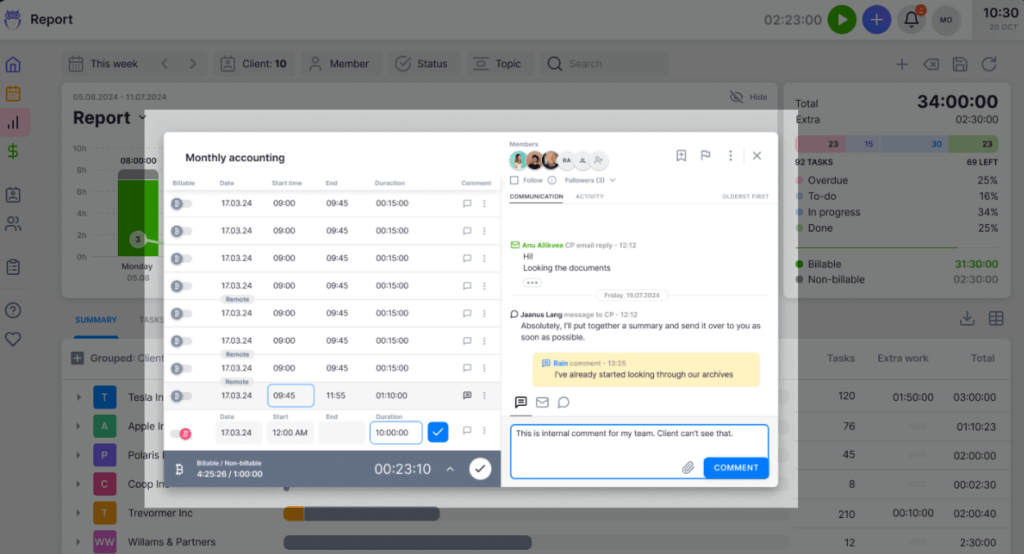Click the Duration field showing 10:00:00
This screenshot has height=554, width=1024.
396,433
